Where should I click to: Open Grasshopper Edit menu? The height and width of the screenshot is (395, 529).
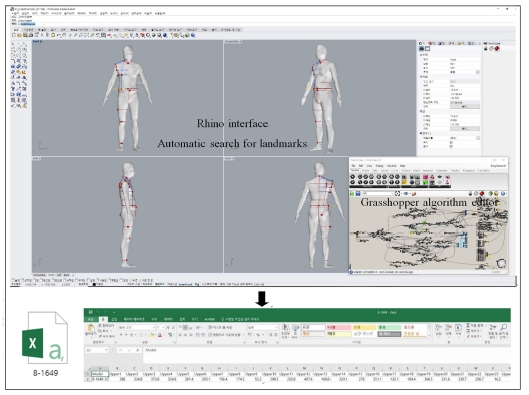coord(361,166)
